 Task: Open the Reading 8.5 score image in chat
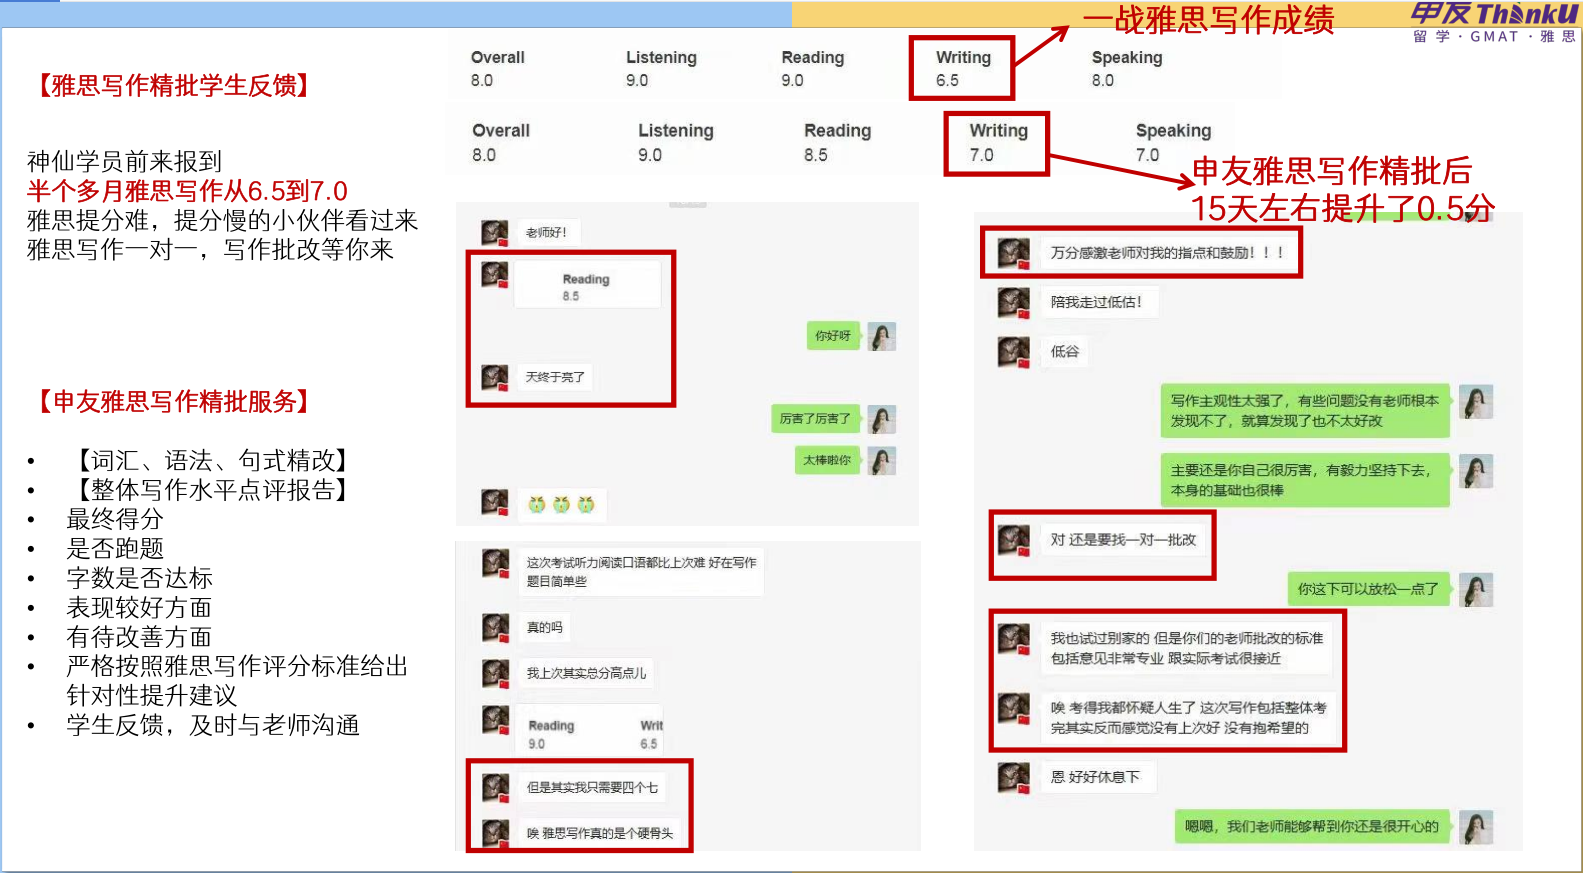tap(588, 286)
